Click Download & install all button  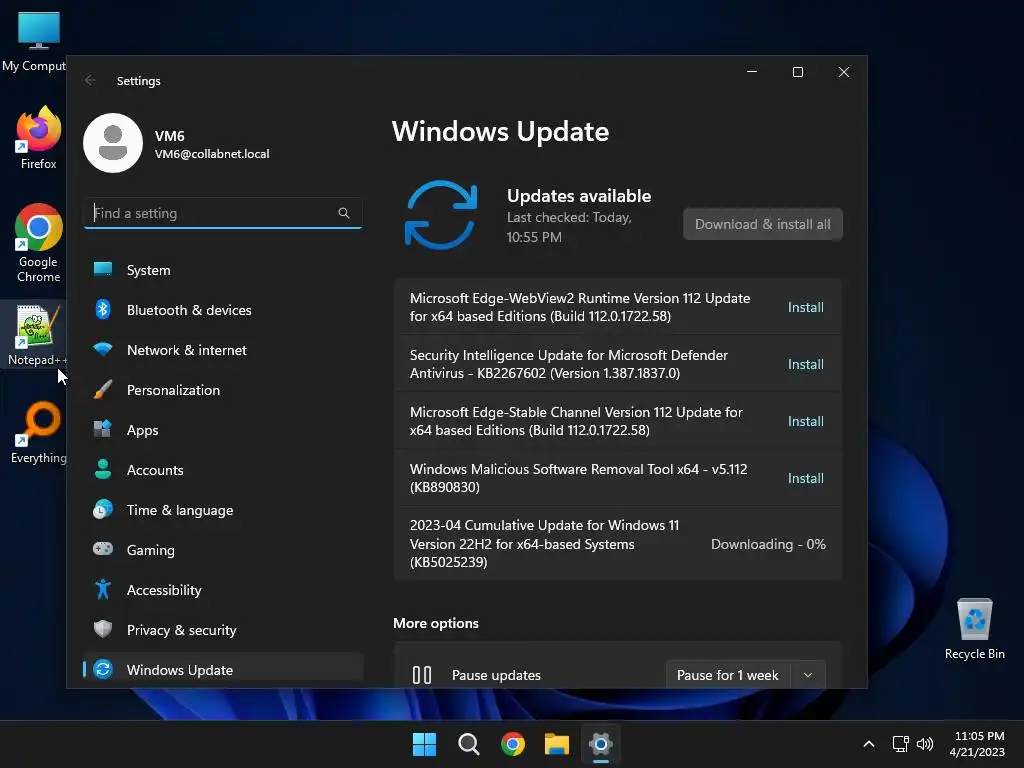[763, 224]
